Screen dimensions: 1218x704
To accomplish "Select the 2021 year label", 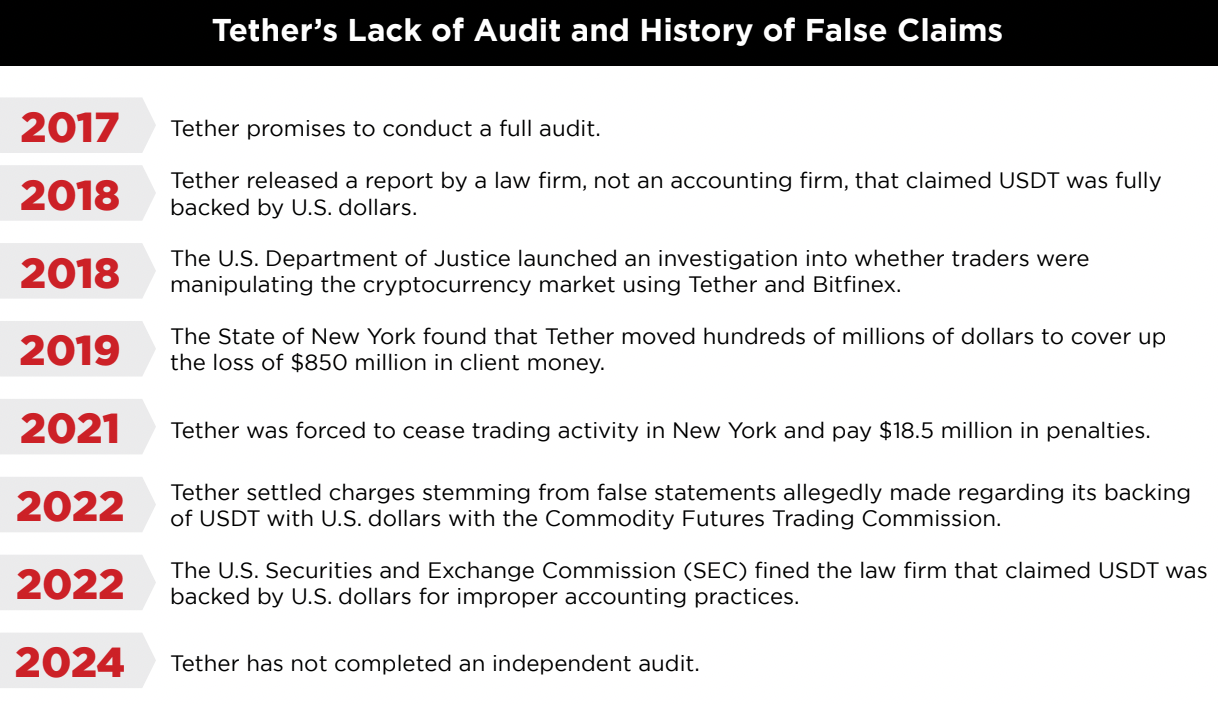I will 70,429.
